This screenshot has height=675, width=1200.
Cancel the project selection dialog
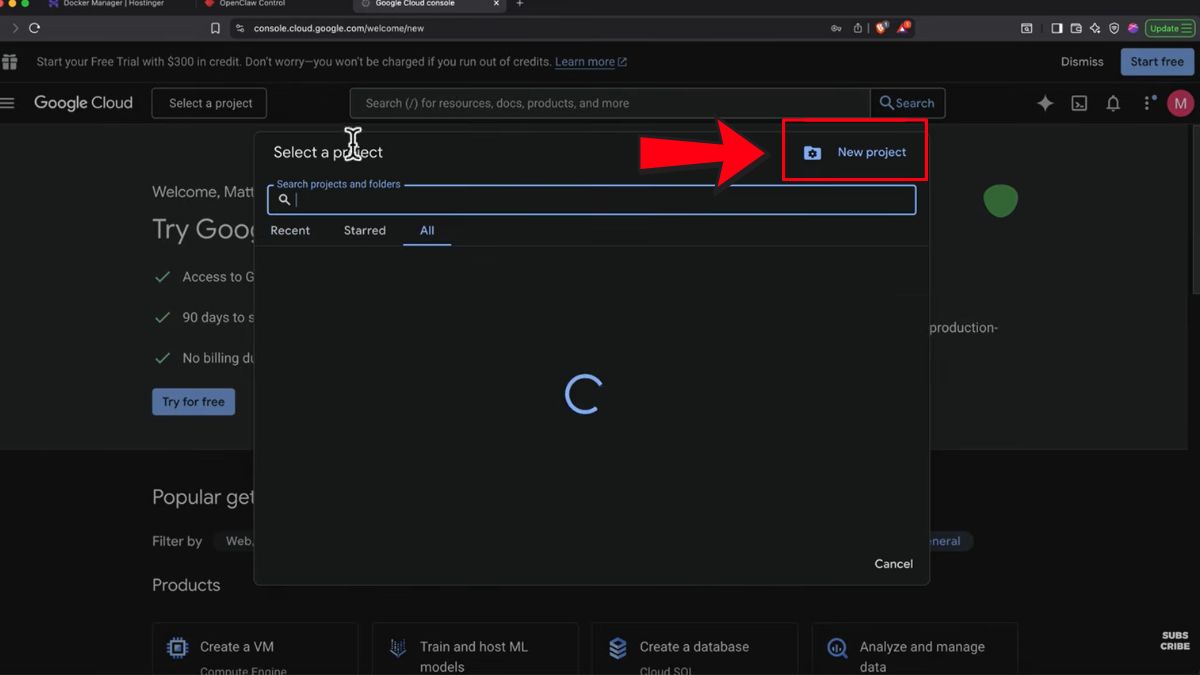893,563
